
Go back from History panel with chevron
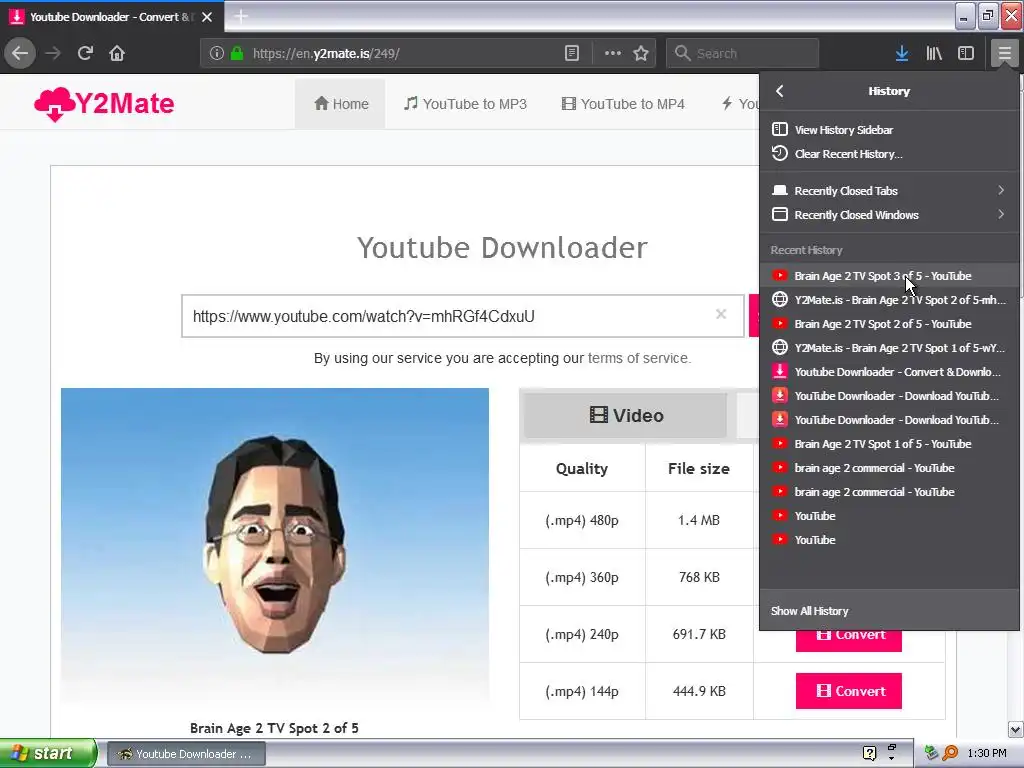click(780, 91)
